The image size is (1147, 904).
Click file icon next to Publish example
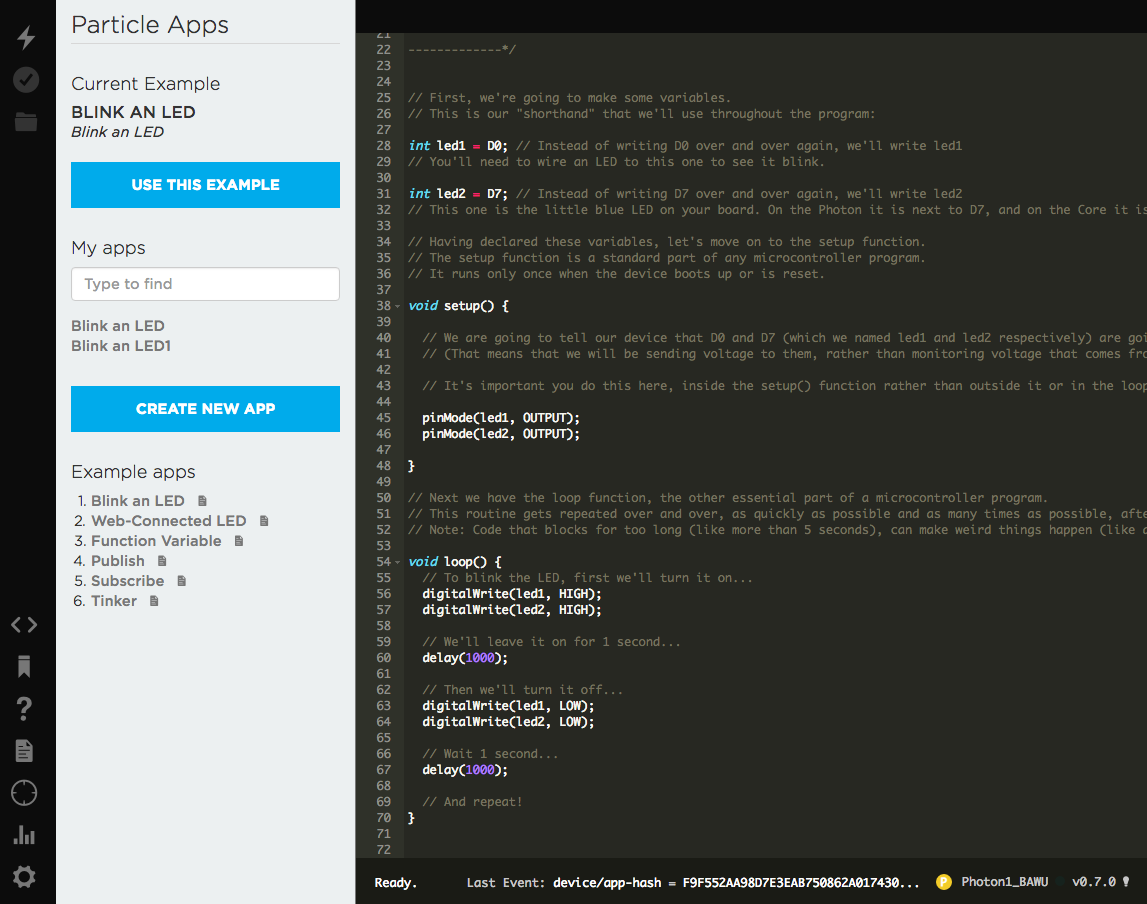point(162,561)
